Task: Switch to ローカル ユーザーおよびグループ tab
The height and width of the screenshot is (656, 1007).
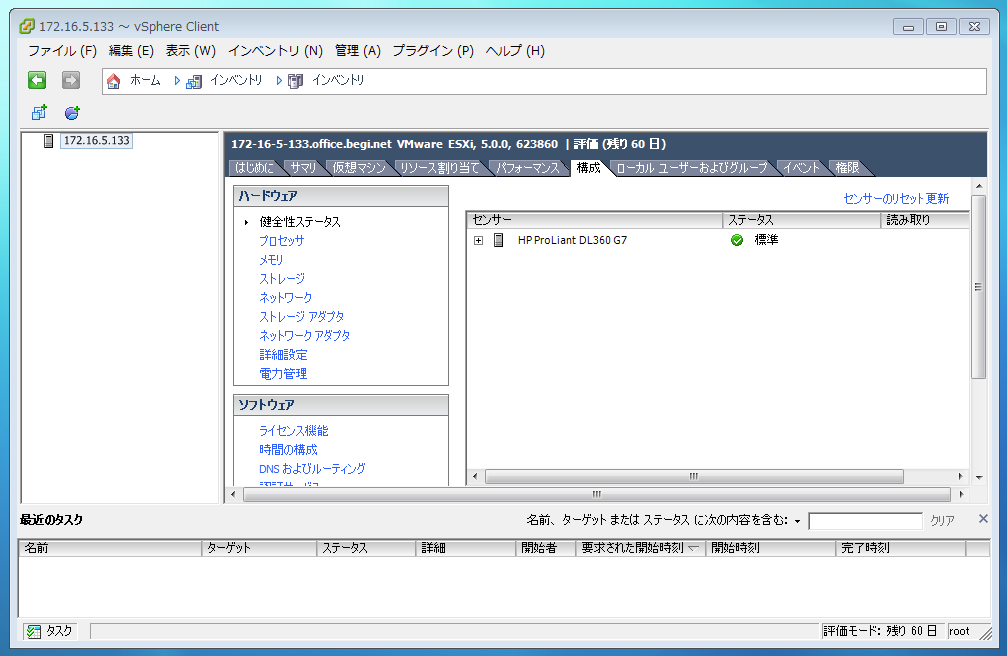Action: tap(692, 168)
